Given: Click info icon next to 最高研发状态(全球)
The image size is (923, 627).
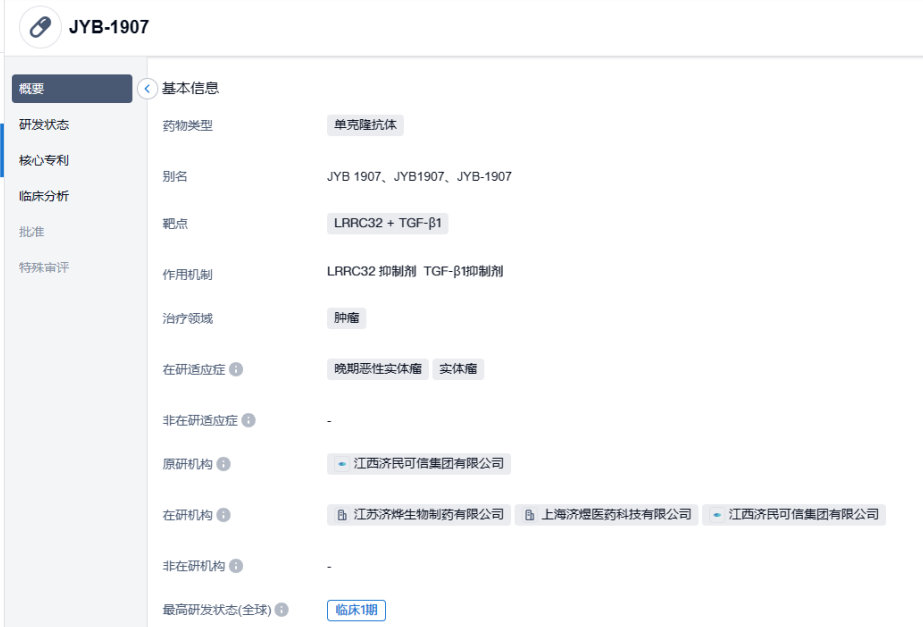Looking at the screenshot, I should pos(282,610).
